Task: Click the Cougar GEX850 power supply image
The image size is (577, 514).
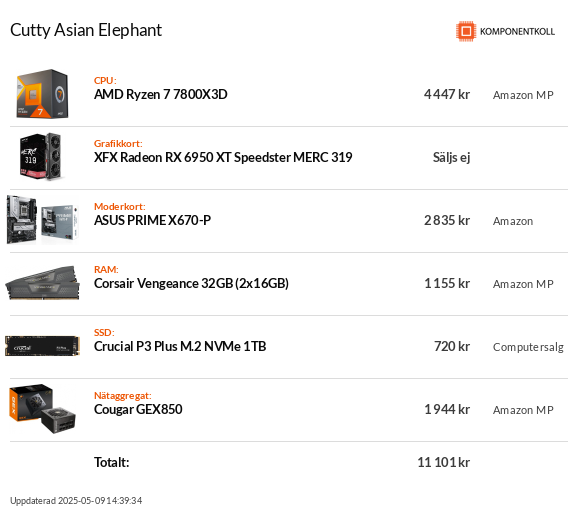Action: pyautogui.click(x=43, y=409)
